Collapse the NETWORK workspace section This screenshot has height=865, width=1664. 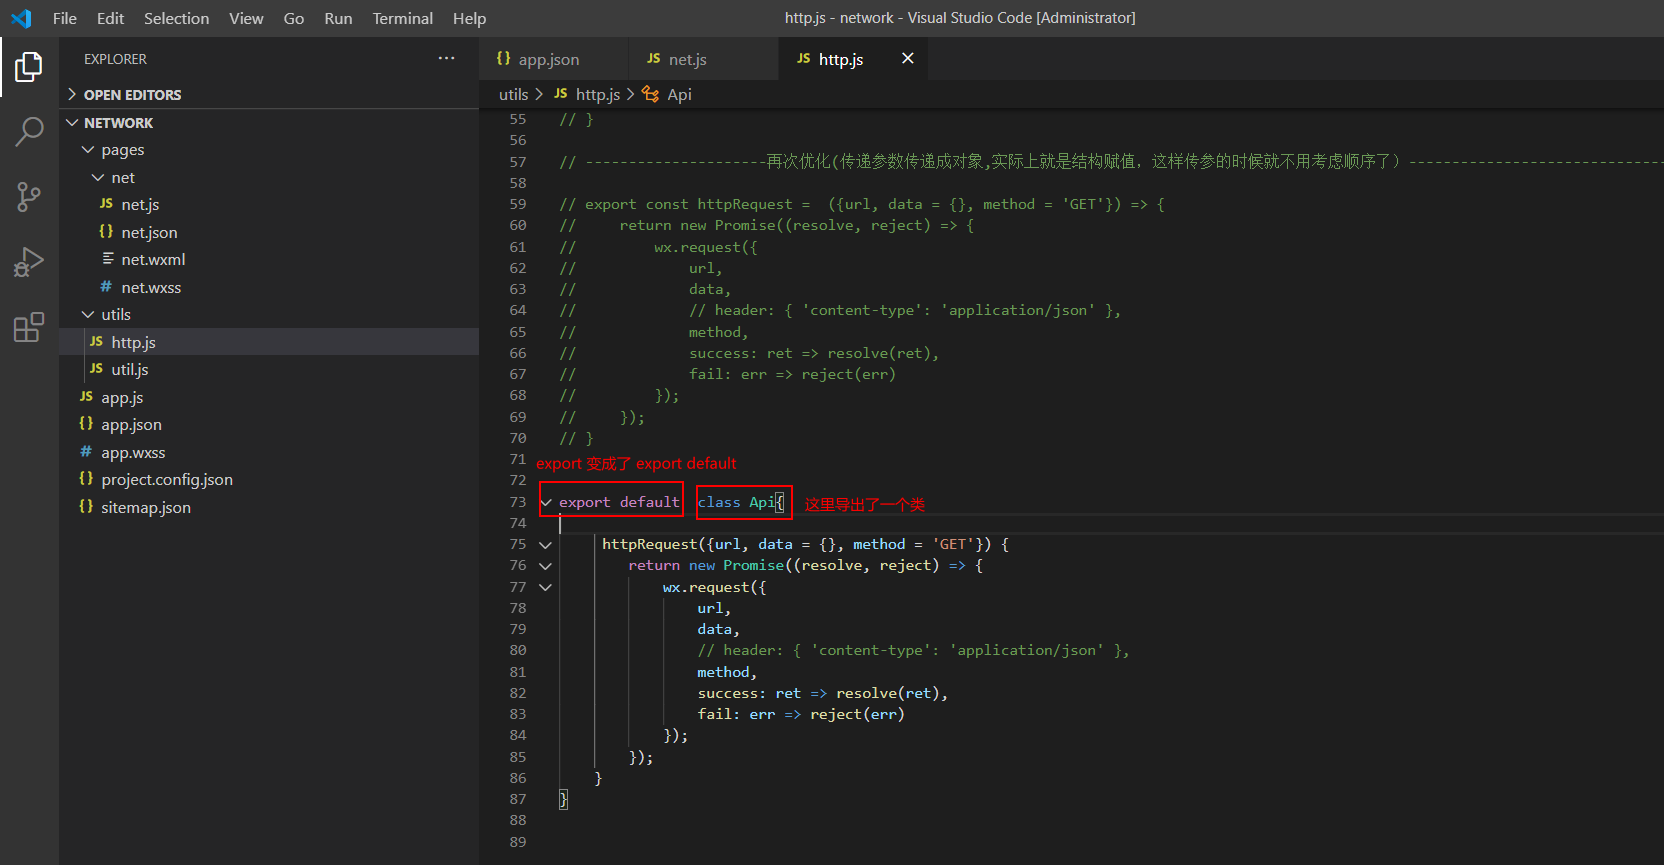point(72,123)
